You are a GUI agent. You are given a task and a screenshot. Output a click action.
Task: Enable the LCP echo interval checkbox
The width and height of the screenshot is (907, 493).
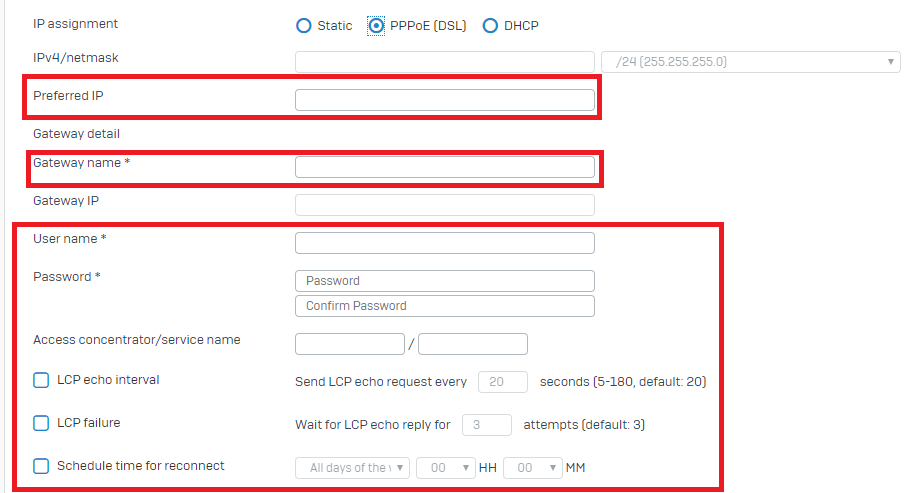click(41, 380)
